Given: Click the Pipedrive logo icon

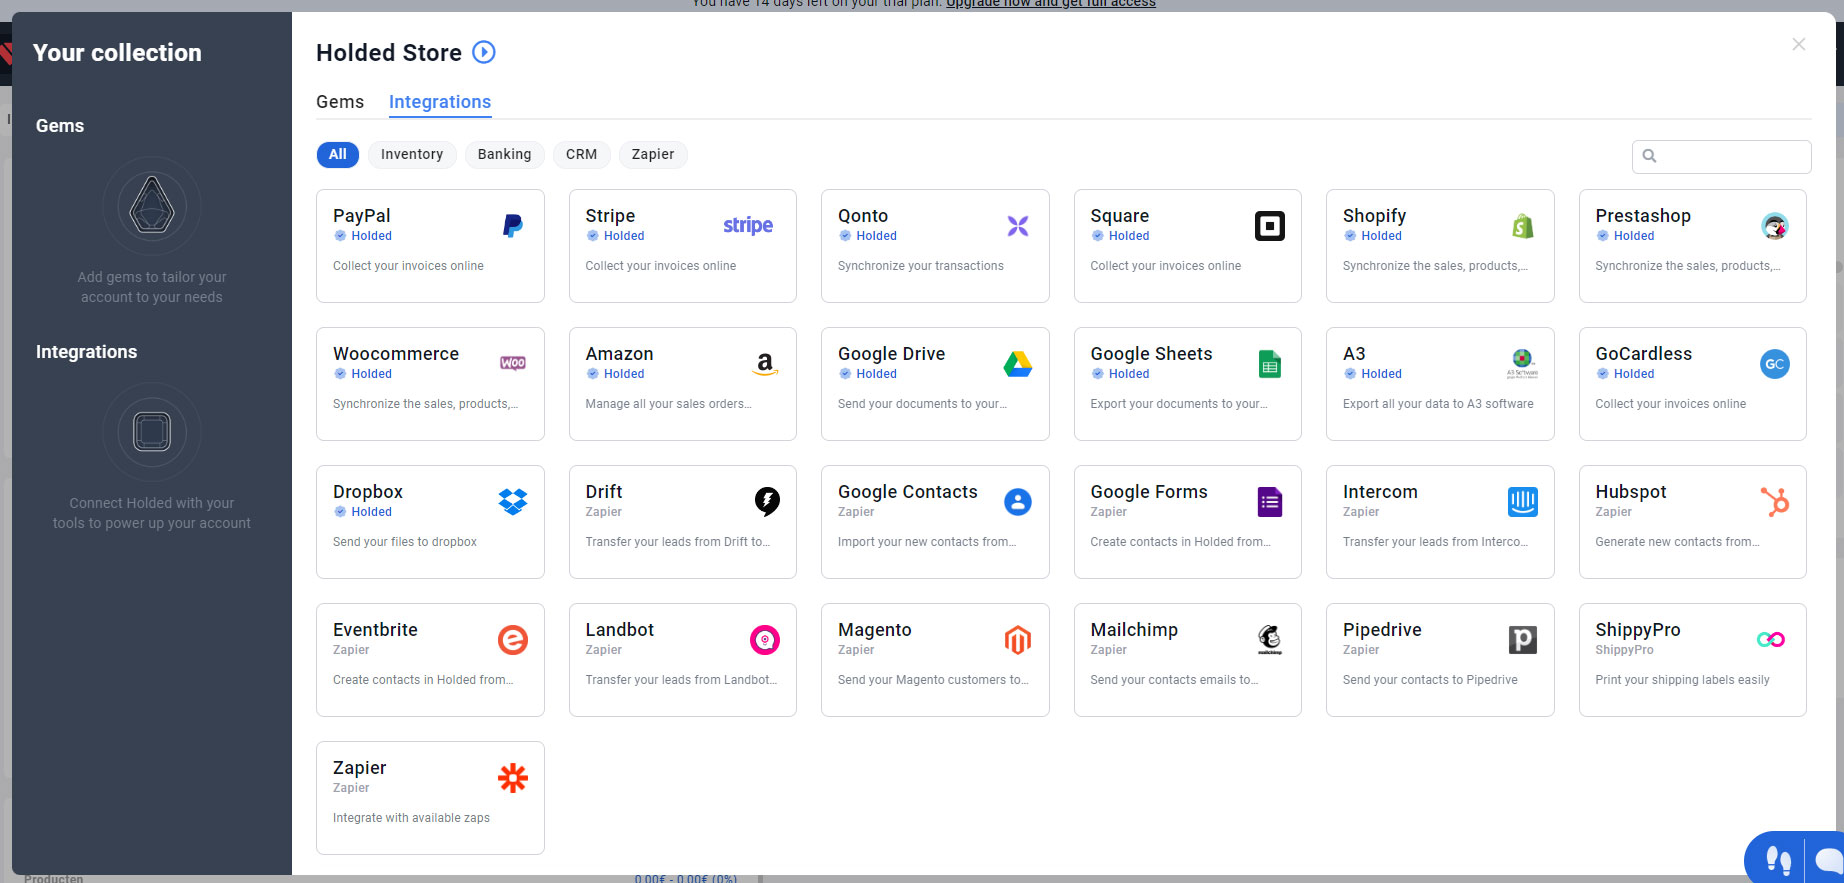Looking at the screenshot, I should pyautogui.click(x=1523, y=640).
